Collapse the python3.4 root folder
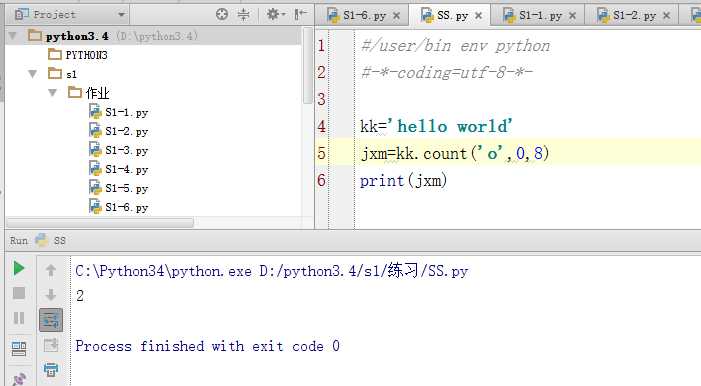The width and height of the screenshot is (701, 386). 13,35
